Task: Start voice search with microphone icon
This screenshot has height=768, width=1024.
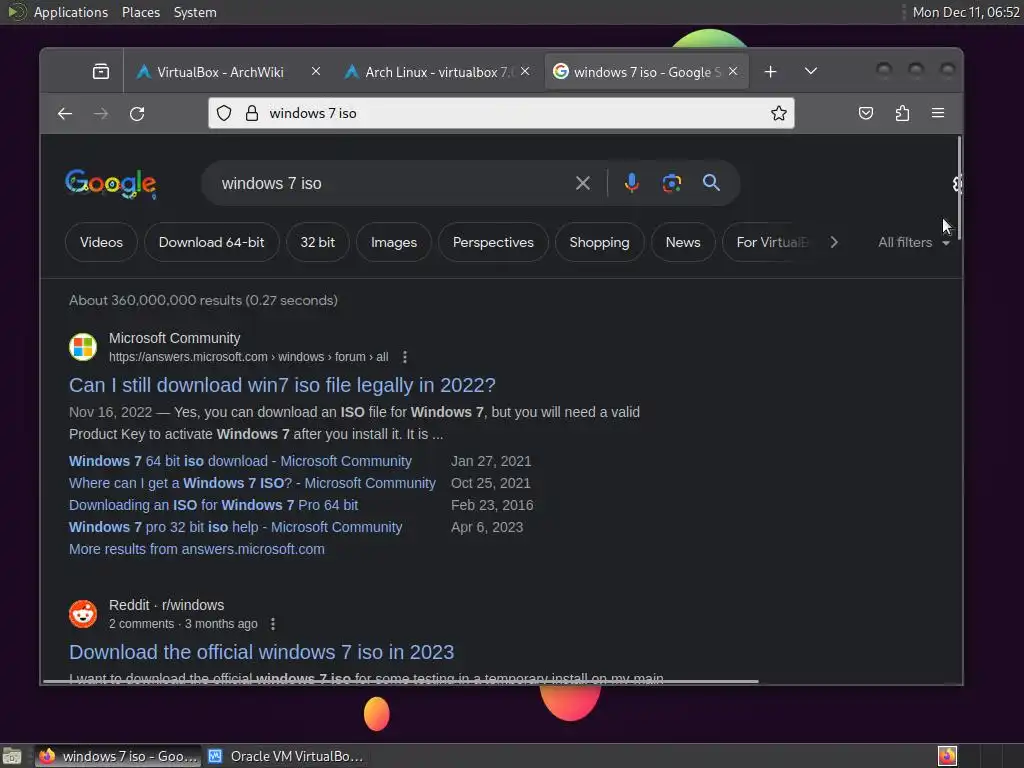Action: [631, 184]
